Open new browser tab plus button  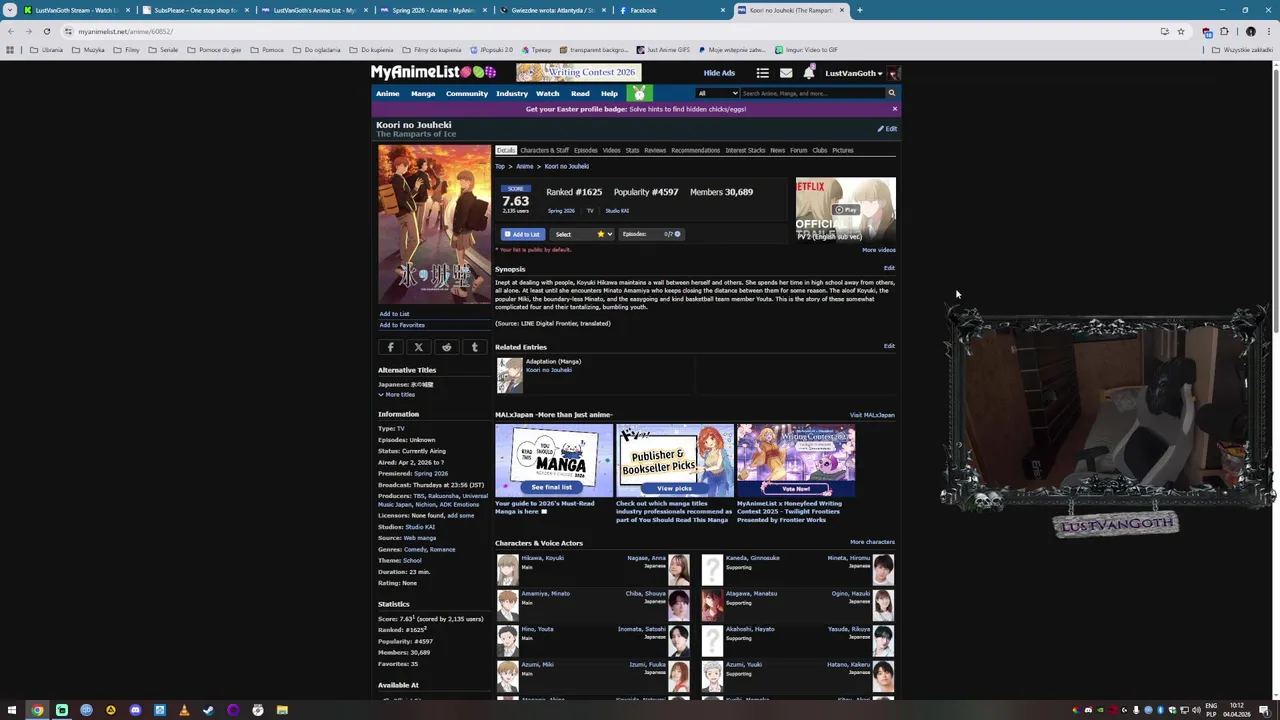click(859, 10)
